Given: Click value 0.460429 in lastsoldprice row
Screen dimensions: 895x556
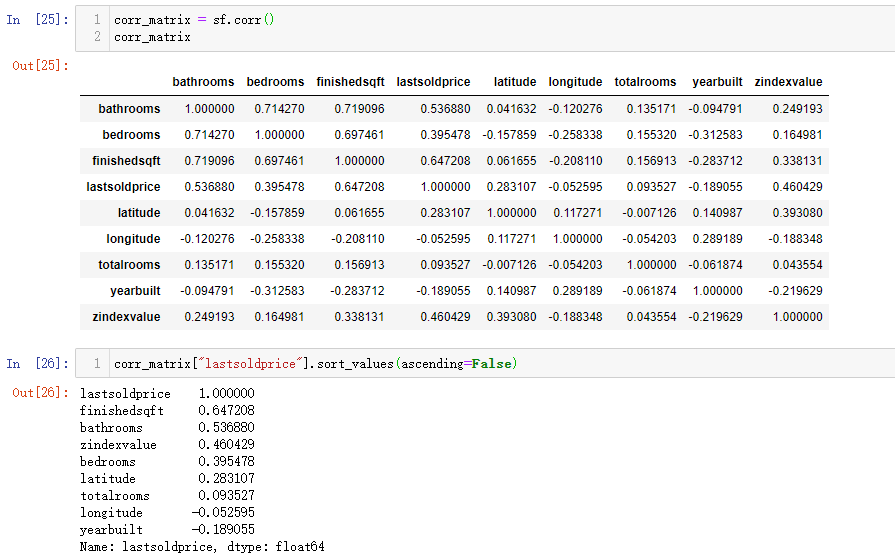Looking at the screenshot, I should [797, 187].
